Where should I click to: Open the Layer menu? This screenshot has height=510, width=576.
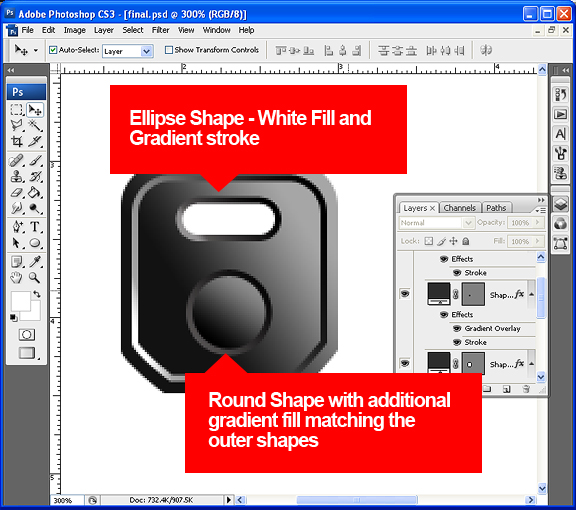pyautogui.click(x=104, y=30)
